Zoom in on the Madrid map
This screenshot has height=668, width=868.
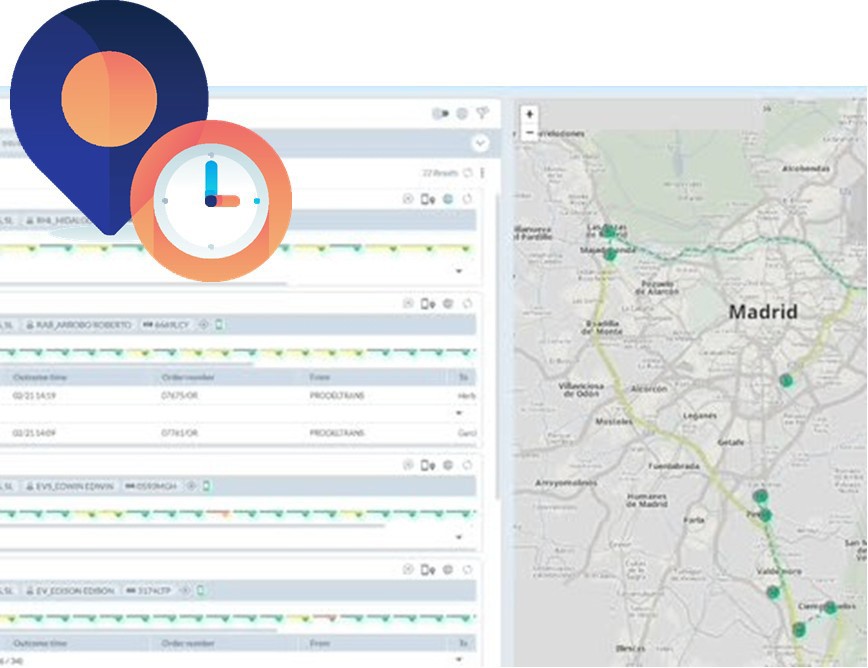[529, 114]
